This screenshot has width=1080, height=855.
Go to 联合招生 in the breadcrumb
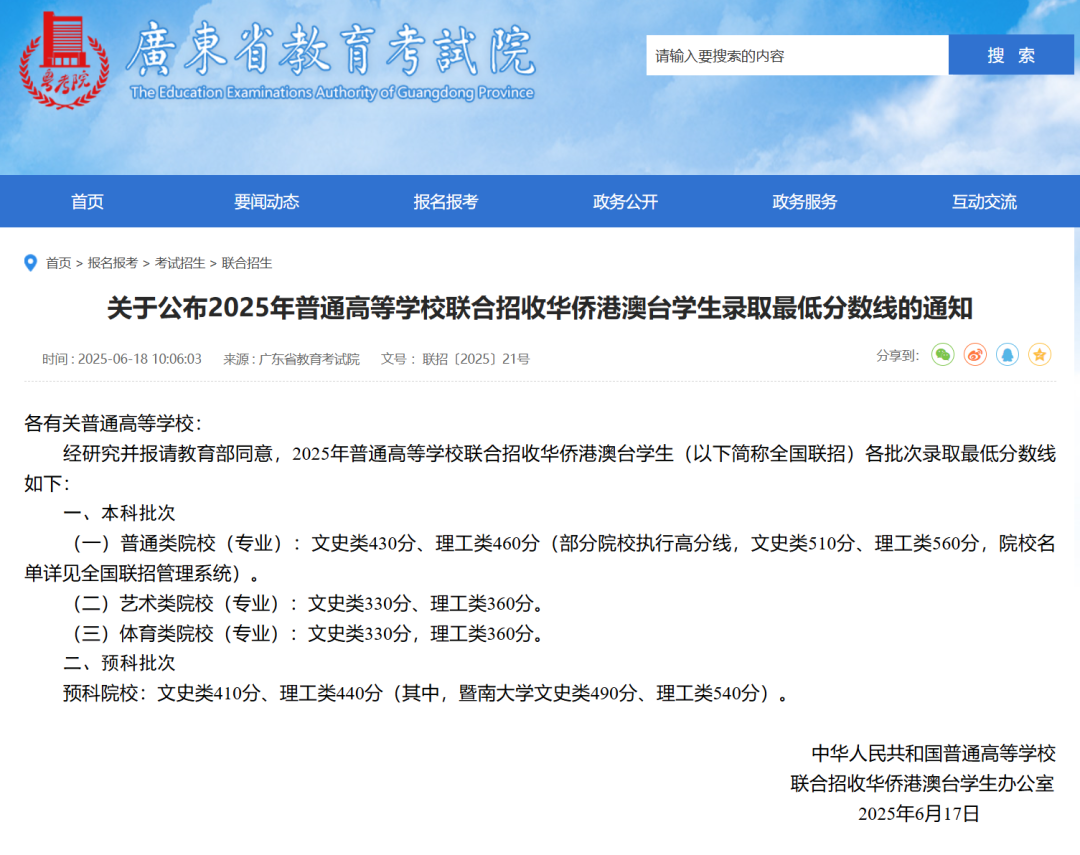pos(247,263)
